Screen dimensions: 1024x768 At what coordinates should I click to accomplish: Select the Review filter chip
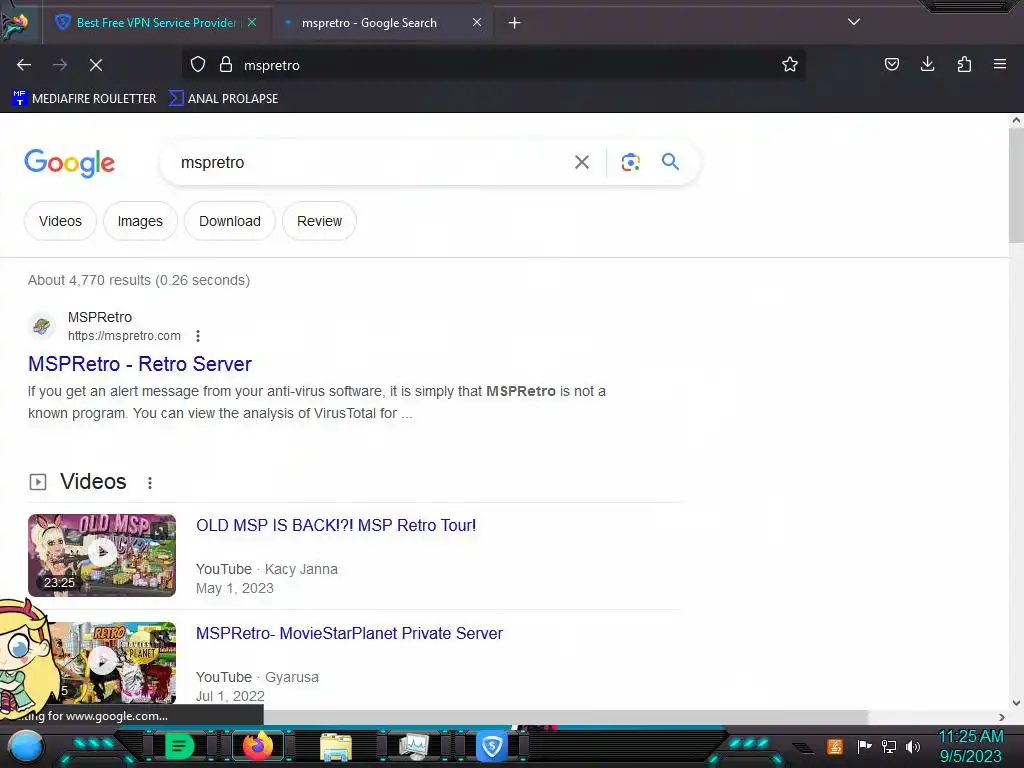coord(319,221)
